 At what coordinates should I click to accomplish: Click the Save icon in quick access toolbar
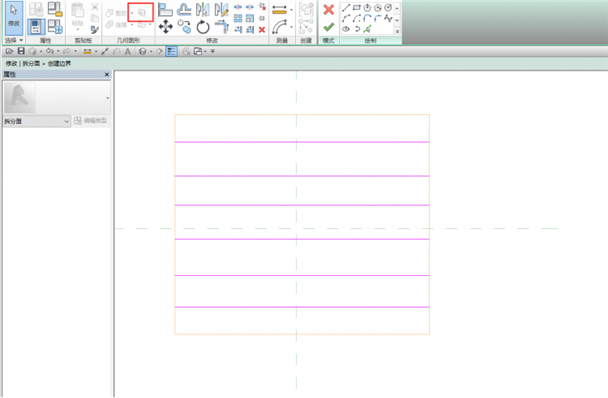[21, 51]
